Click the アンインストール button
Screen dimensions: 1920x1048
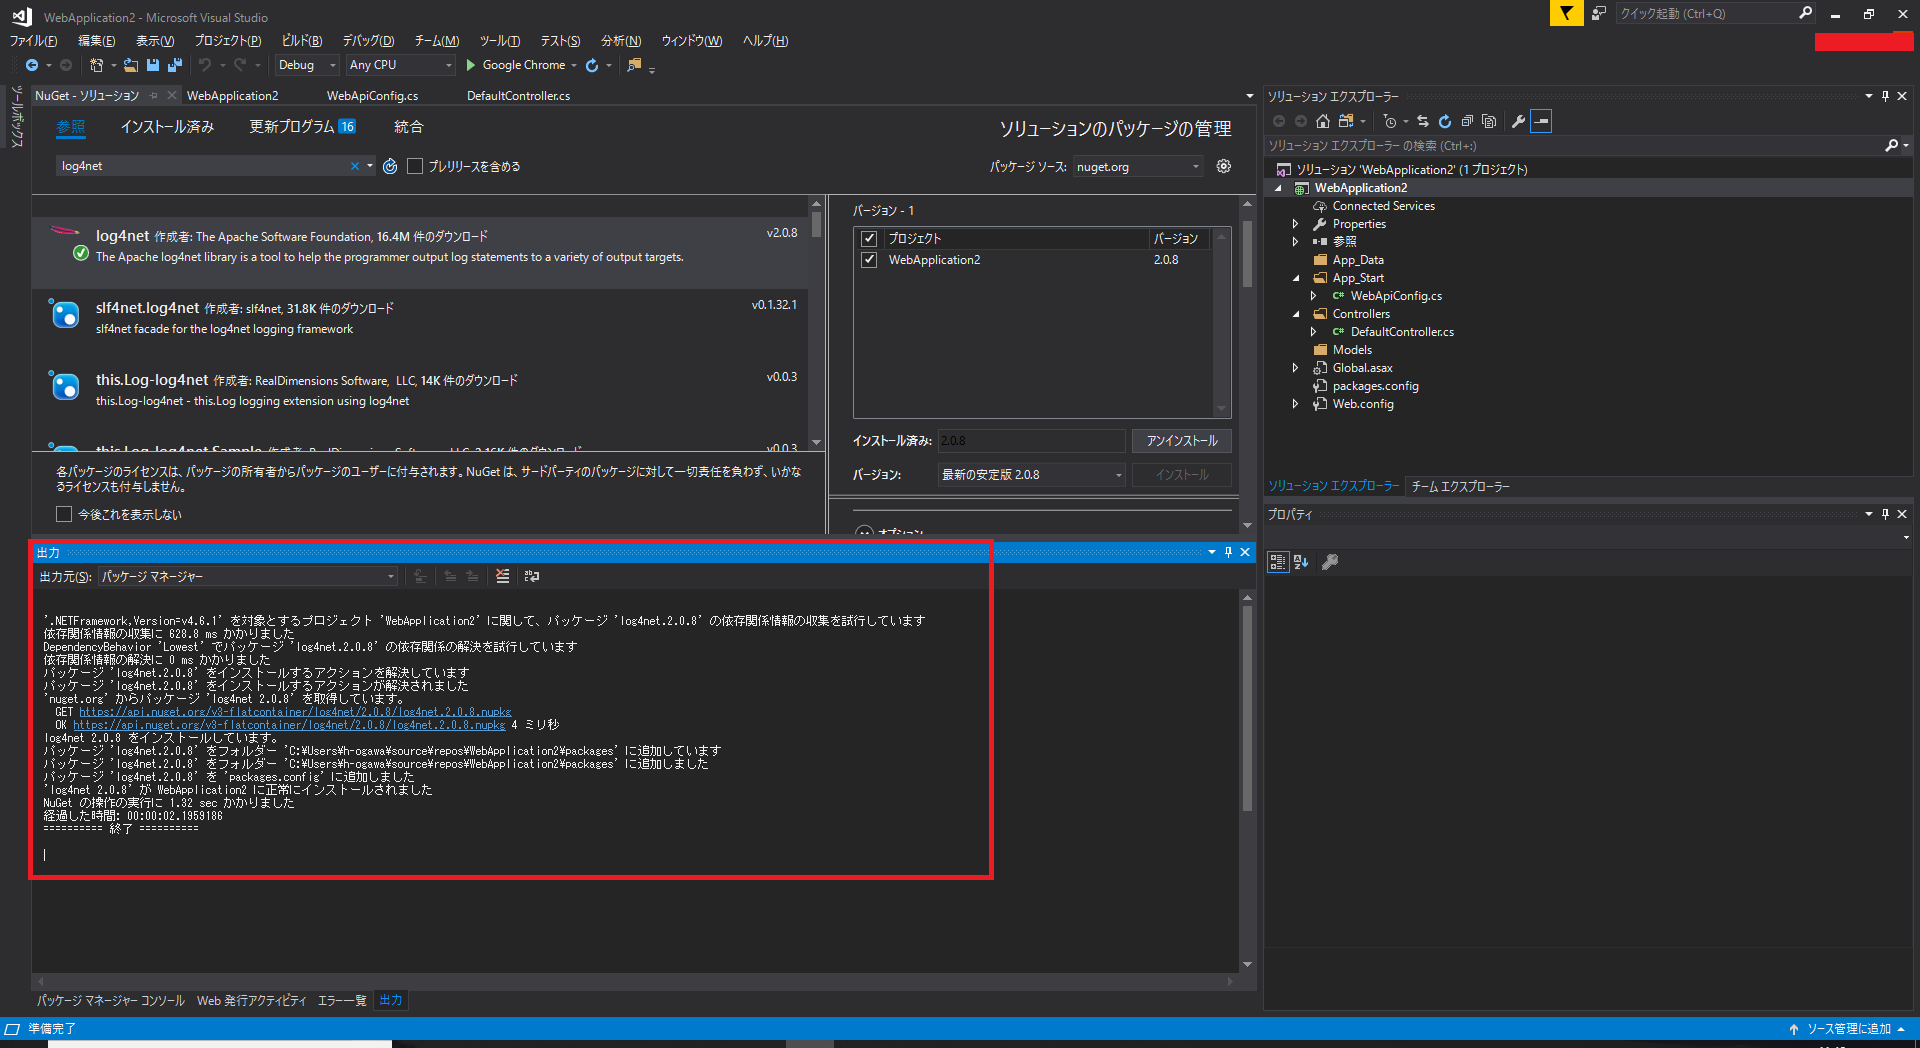pyautogui.click(x=1181, y=441)
